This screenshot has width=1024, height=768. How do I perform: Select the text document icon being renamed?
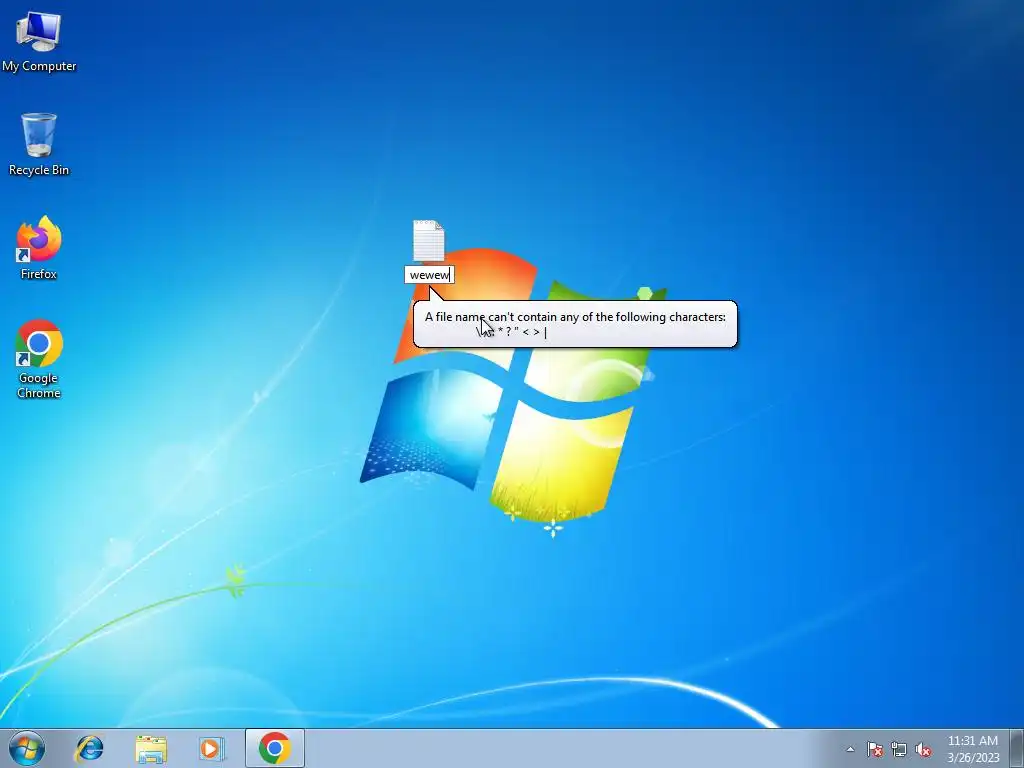(x=428, y=241)
